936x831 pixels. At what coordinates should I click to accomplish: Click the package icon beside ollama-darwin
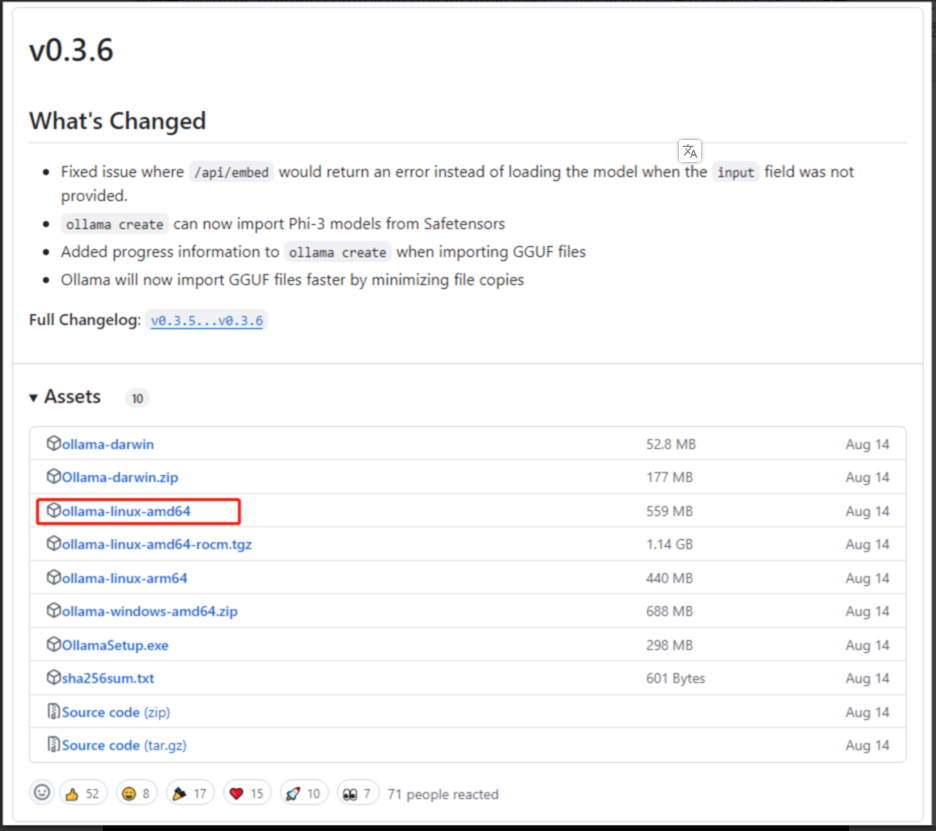pyautogui.click(x=54, y=444)
